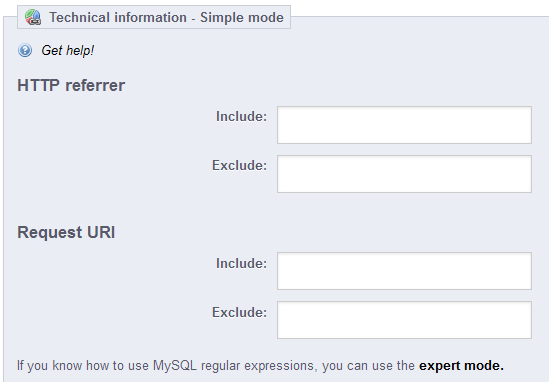Viewport: 549px width, 382px height.
Task: Click the Technical information chart icon
Action: (33, 17)
